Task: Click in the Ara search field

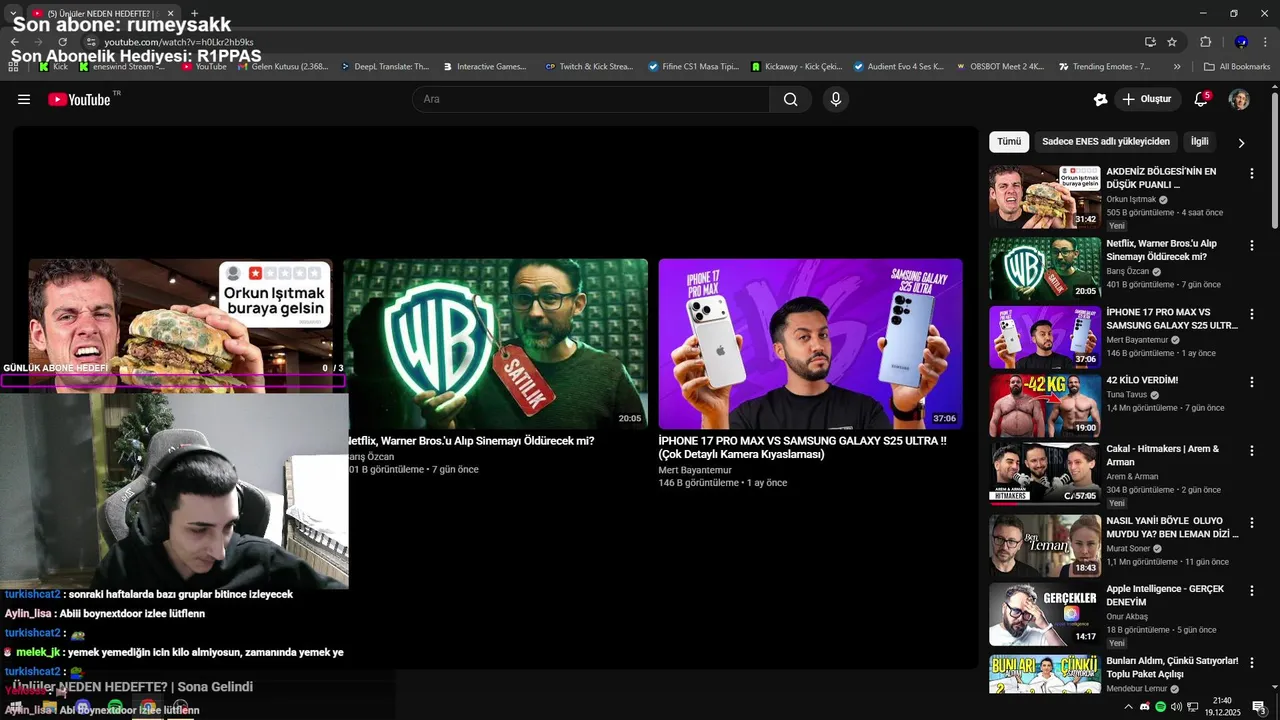Action: (590, 99)
